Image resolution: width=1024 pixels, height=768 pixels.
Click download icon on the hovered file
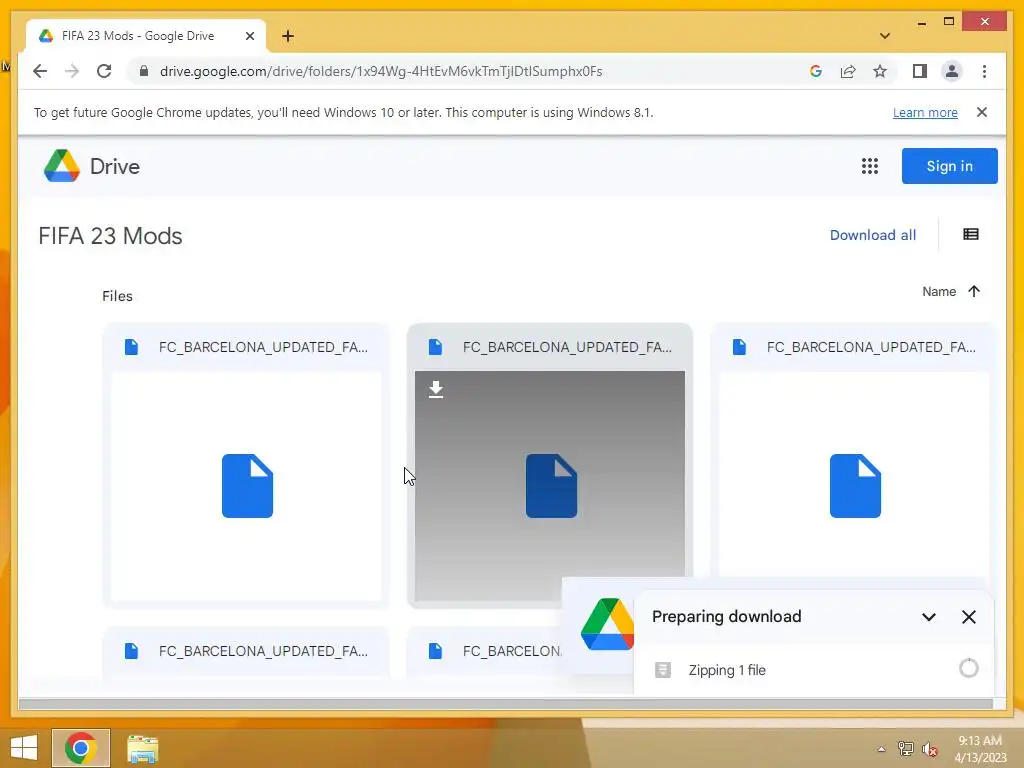[x=436, y=390]
